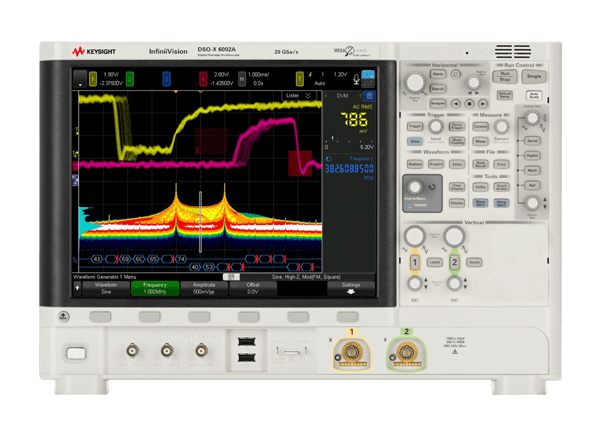Toggle the Digital channels key
This screenshot has width=600, height=436.
pyautogui.click(x=532, y=155)
